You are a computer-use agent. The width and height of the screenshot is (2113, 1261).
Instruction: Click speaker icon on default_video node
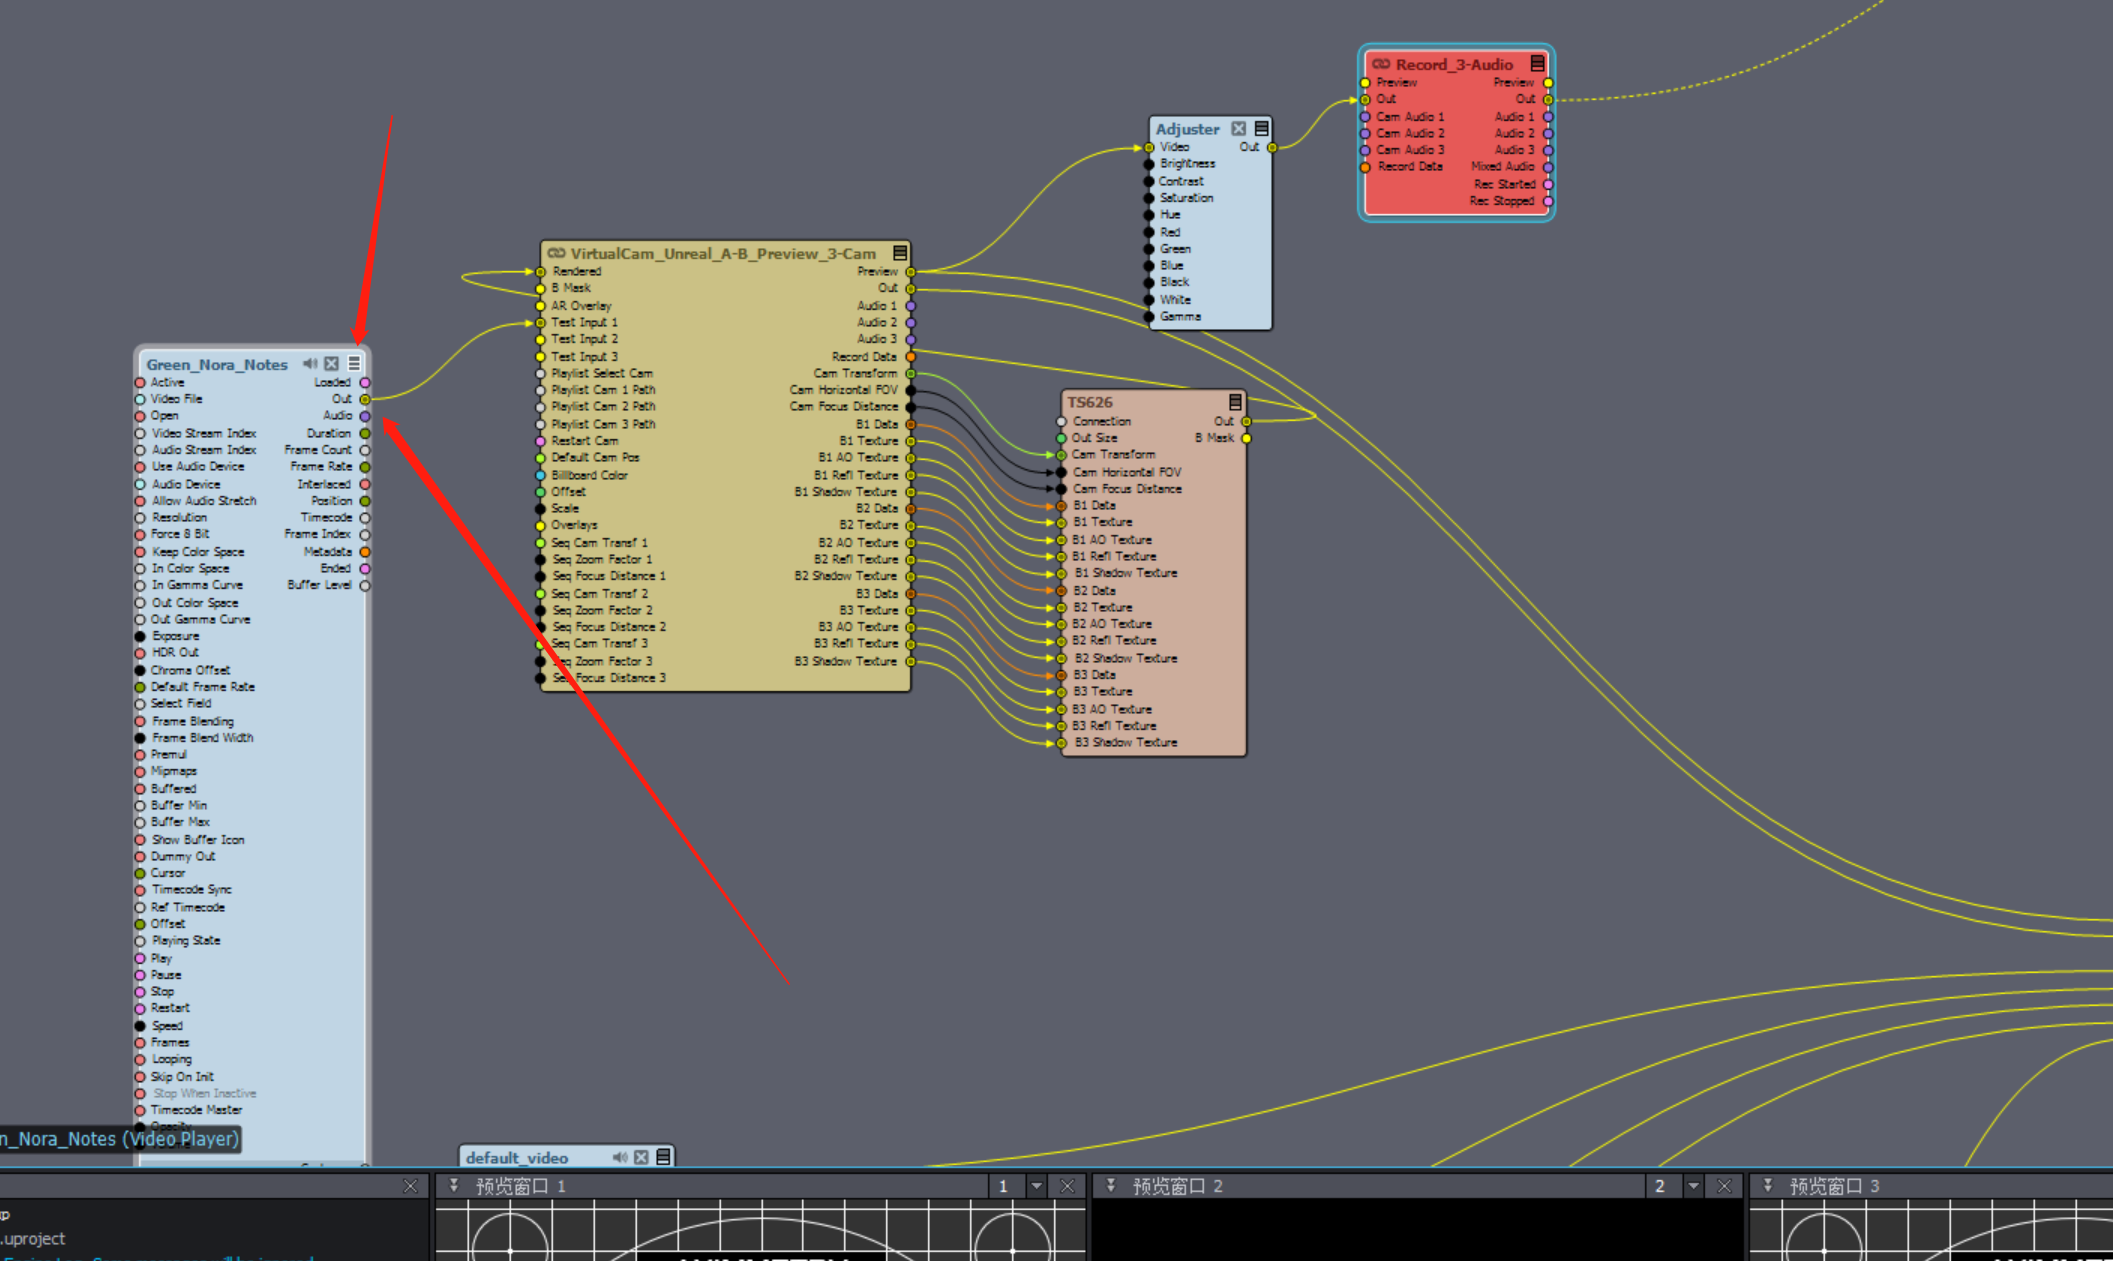[x=619, y=1157]
